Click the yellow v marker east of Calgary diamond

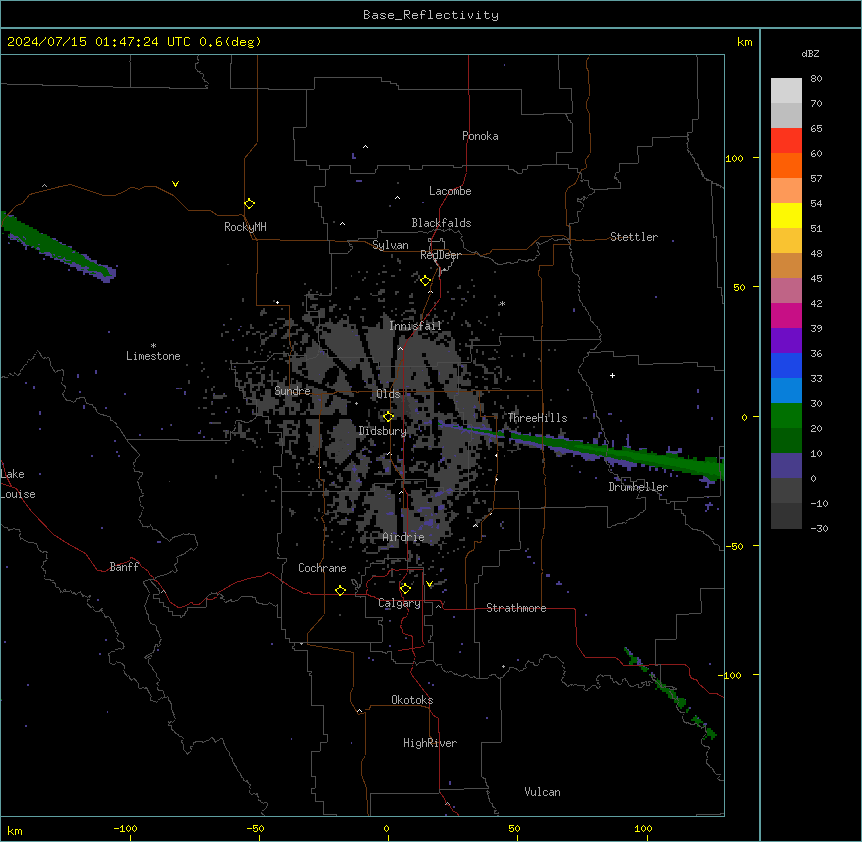tap(429, 584)
